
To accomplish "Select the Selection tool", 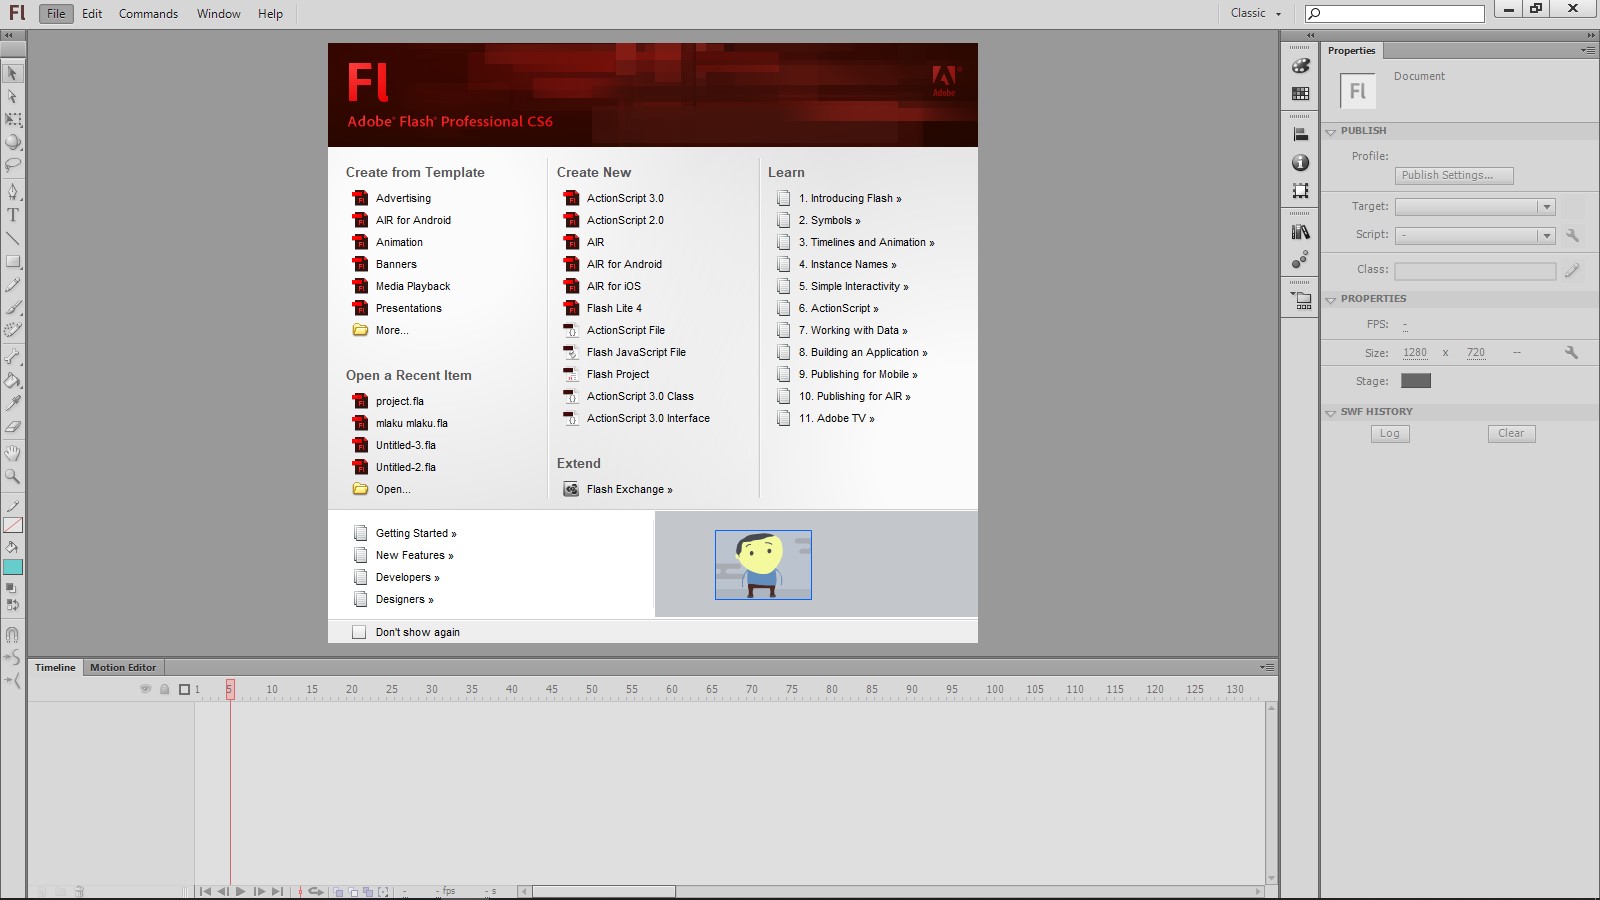I will coord(13,74).
